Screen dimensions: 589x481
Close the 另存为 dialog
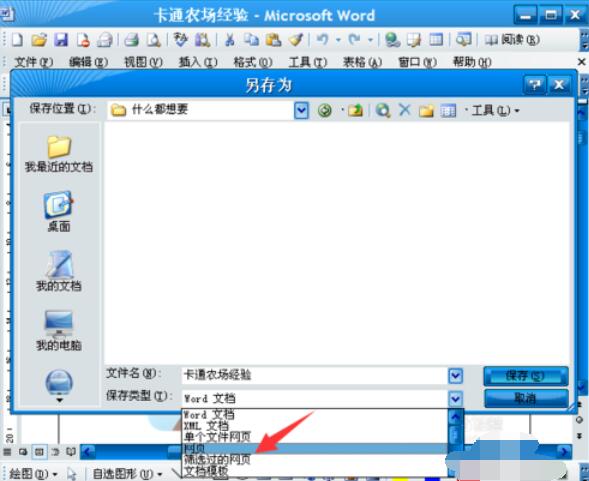point(559,85)
